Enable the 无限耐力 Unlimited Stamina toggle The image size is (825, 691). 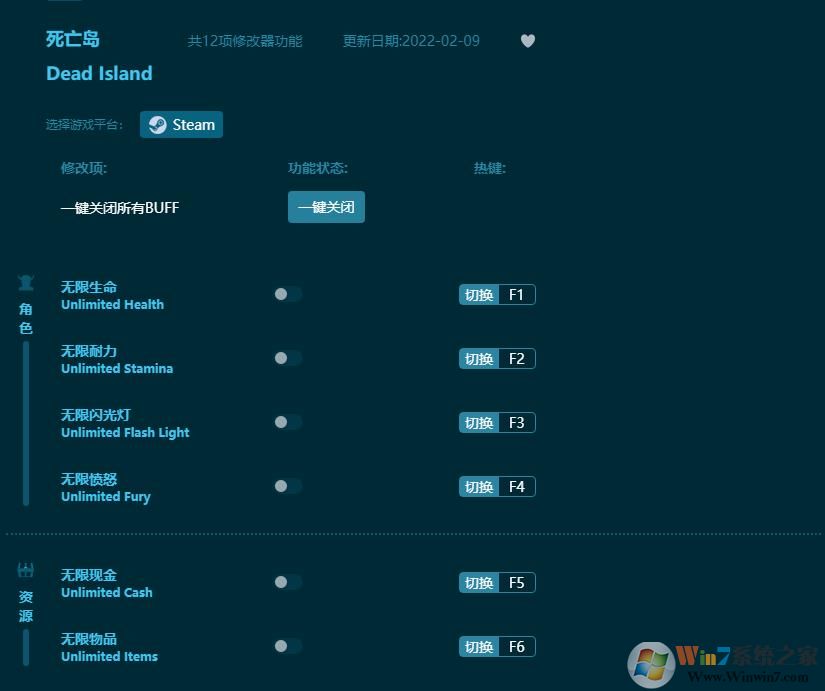click(x=287, y=358)
